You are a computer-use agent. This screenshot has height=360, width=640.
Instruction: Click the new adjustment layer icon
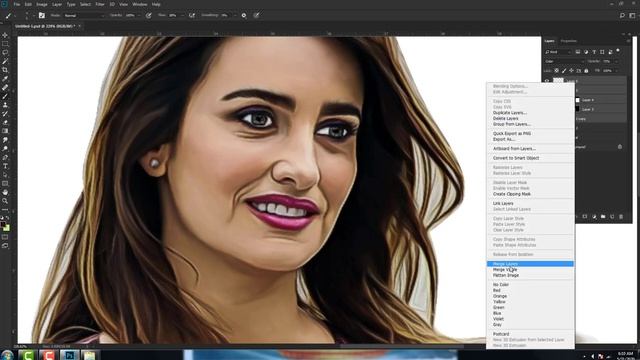pyautogui.click(x=594, y=217)
